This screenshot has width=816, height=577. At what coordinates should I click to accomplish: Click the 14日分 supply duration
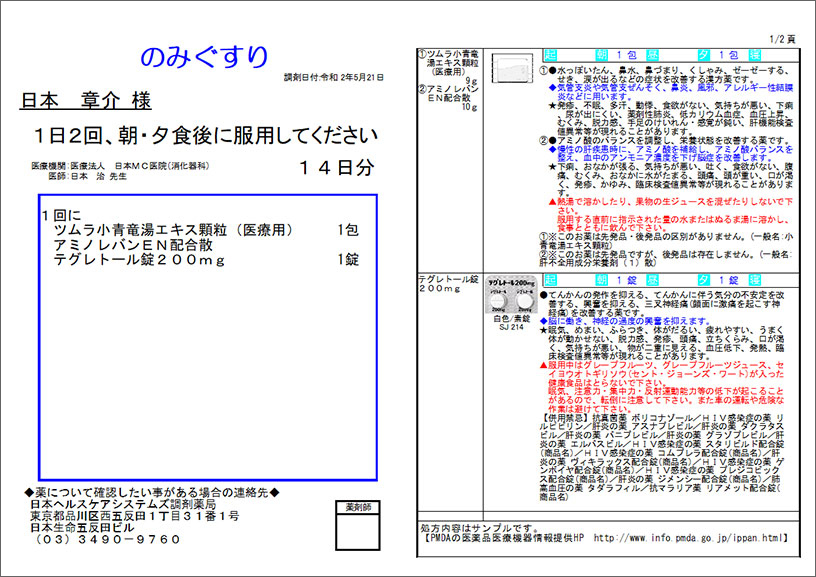(337, 168)
